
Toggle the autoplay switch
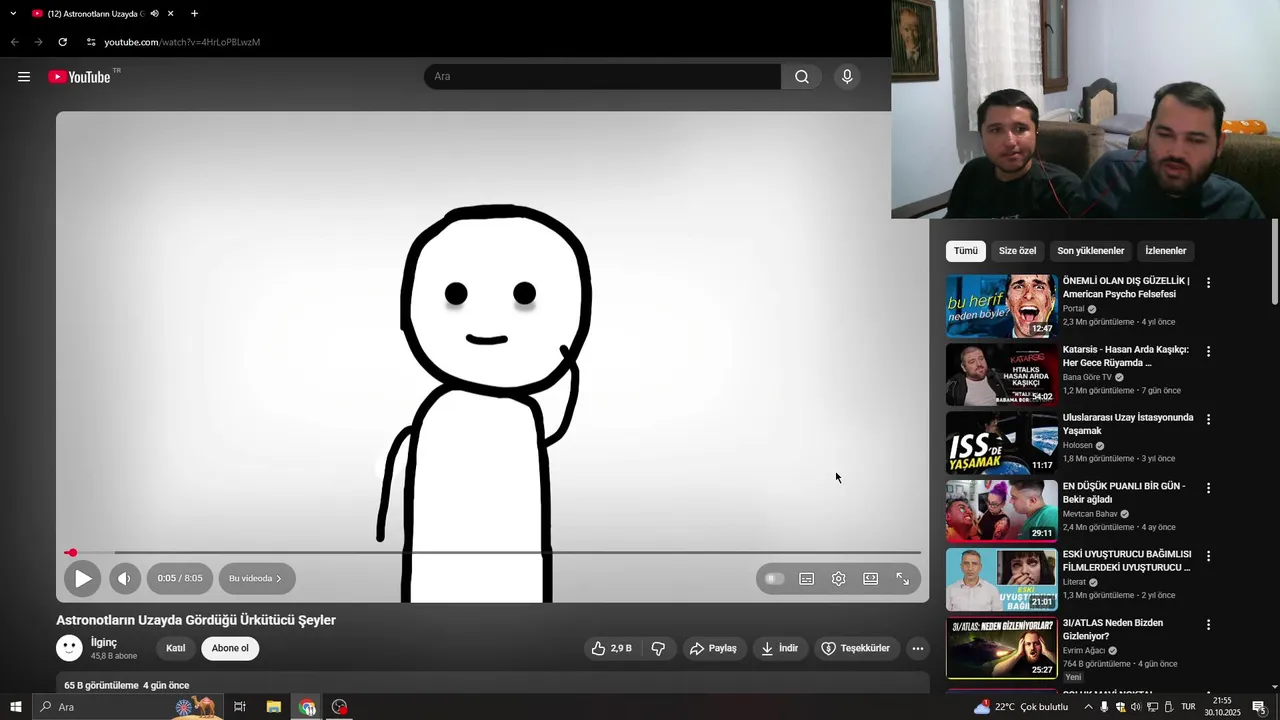click(x=774, y=578)
